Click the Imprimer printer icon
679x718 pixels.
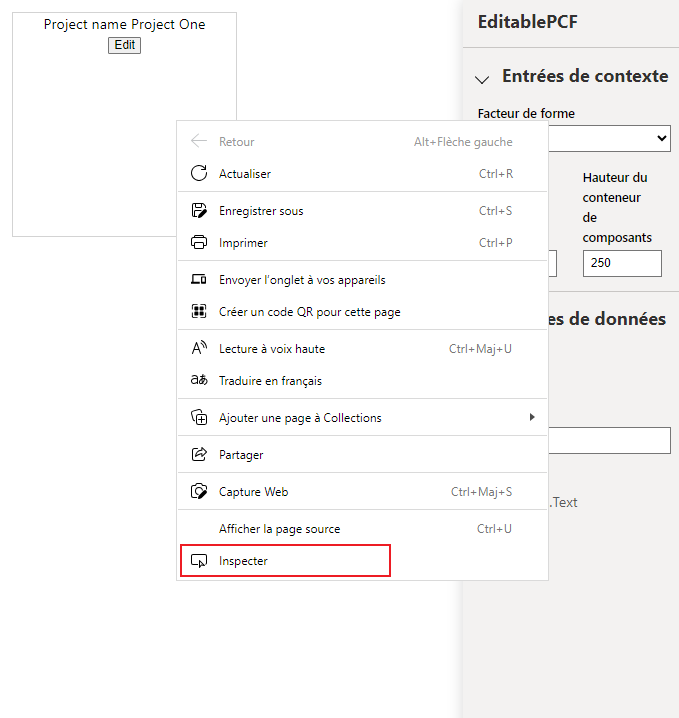click(199, 243)
